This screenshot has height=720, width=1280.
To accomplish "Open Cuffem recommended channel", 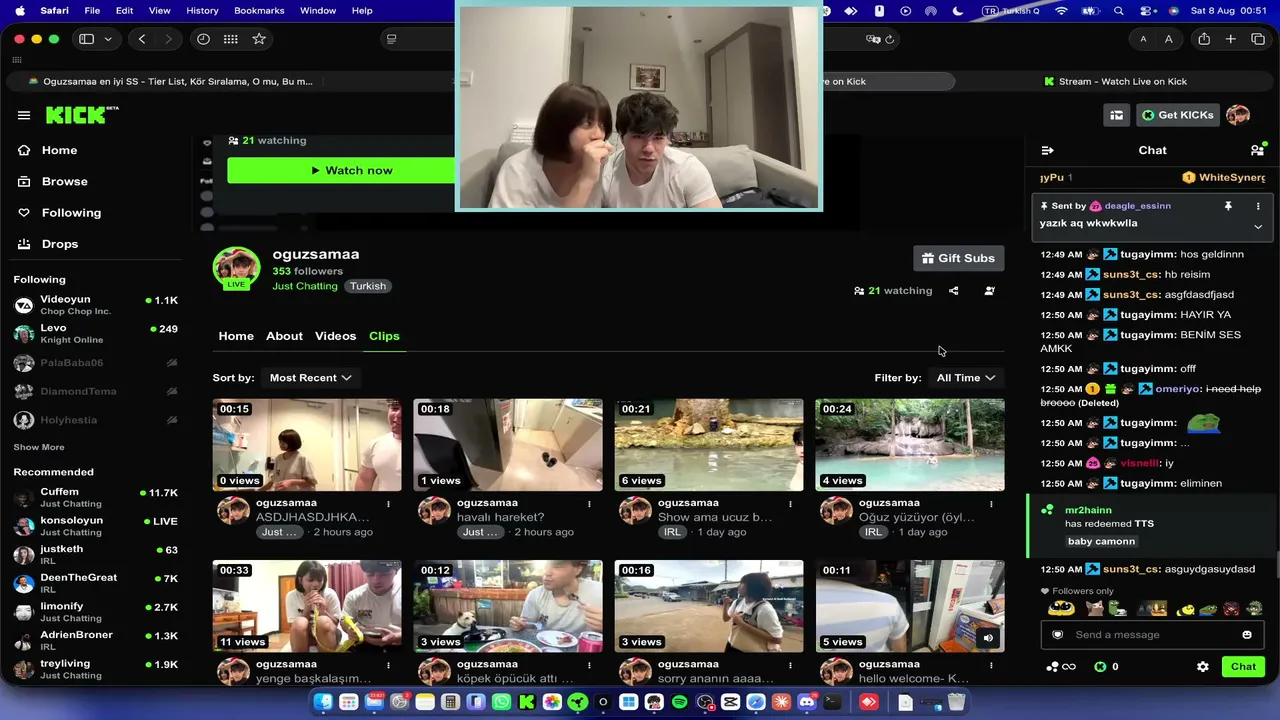I will (96, 497).
